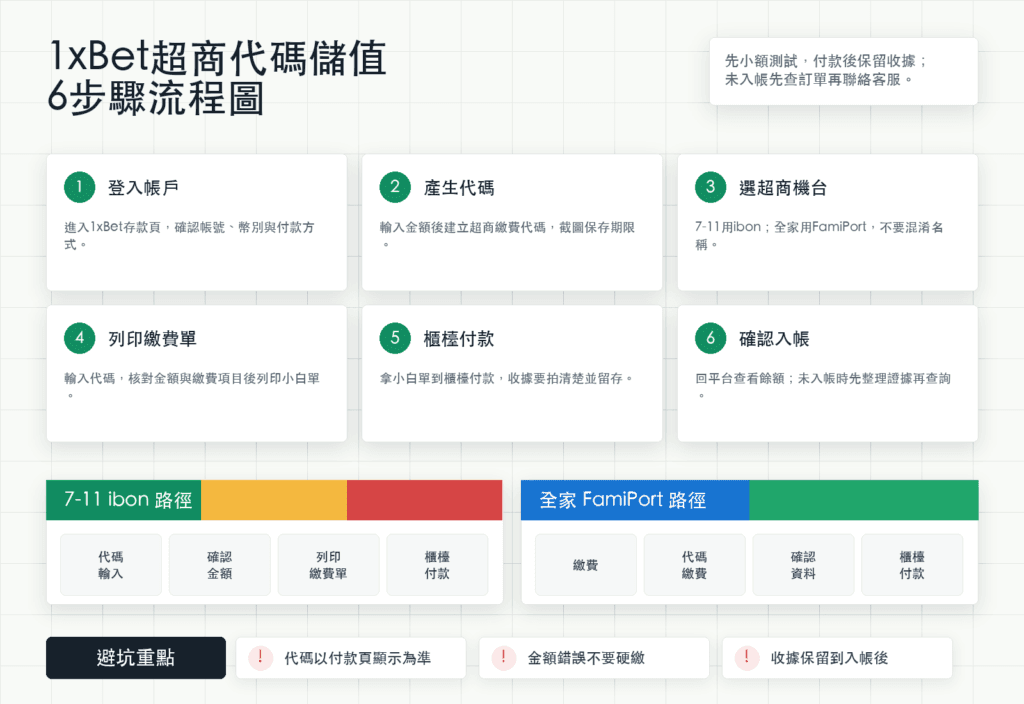Click the green number 2 badge
Viewport: 1024px width, 704px height.
click(x=395, y=187)
